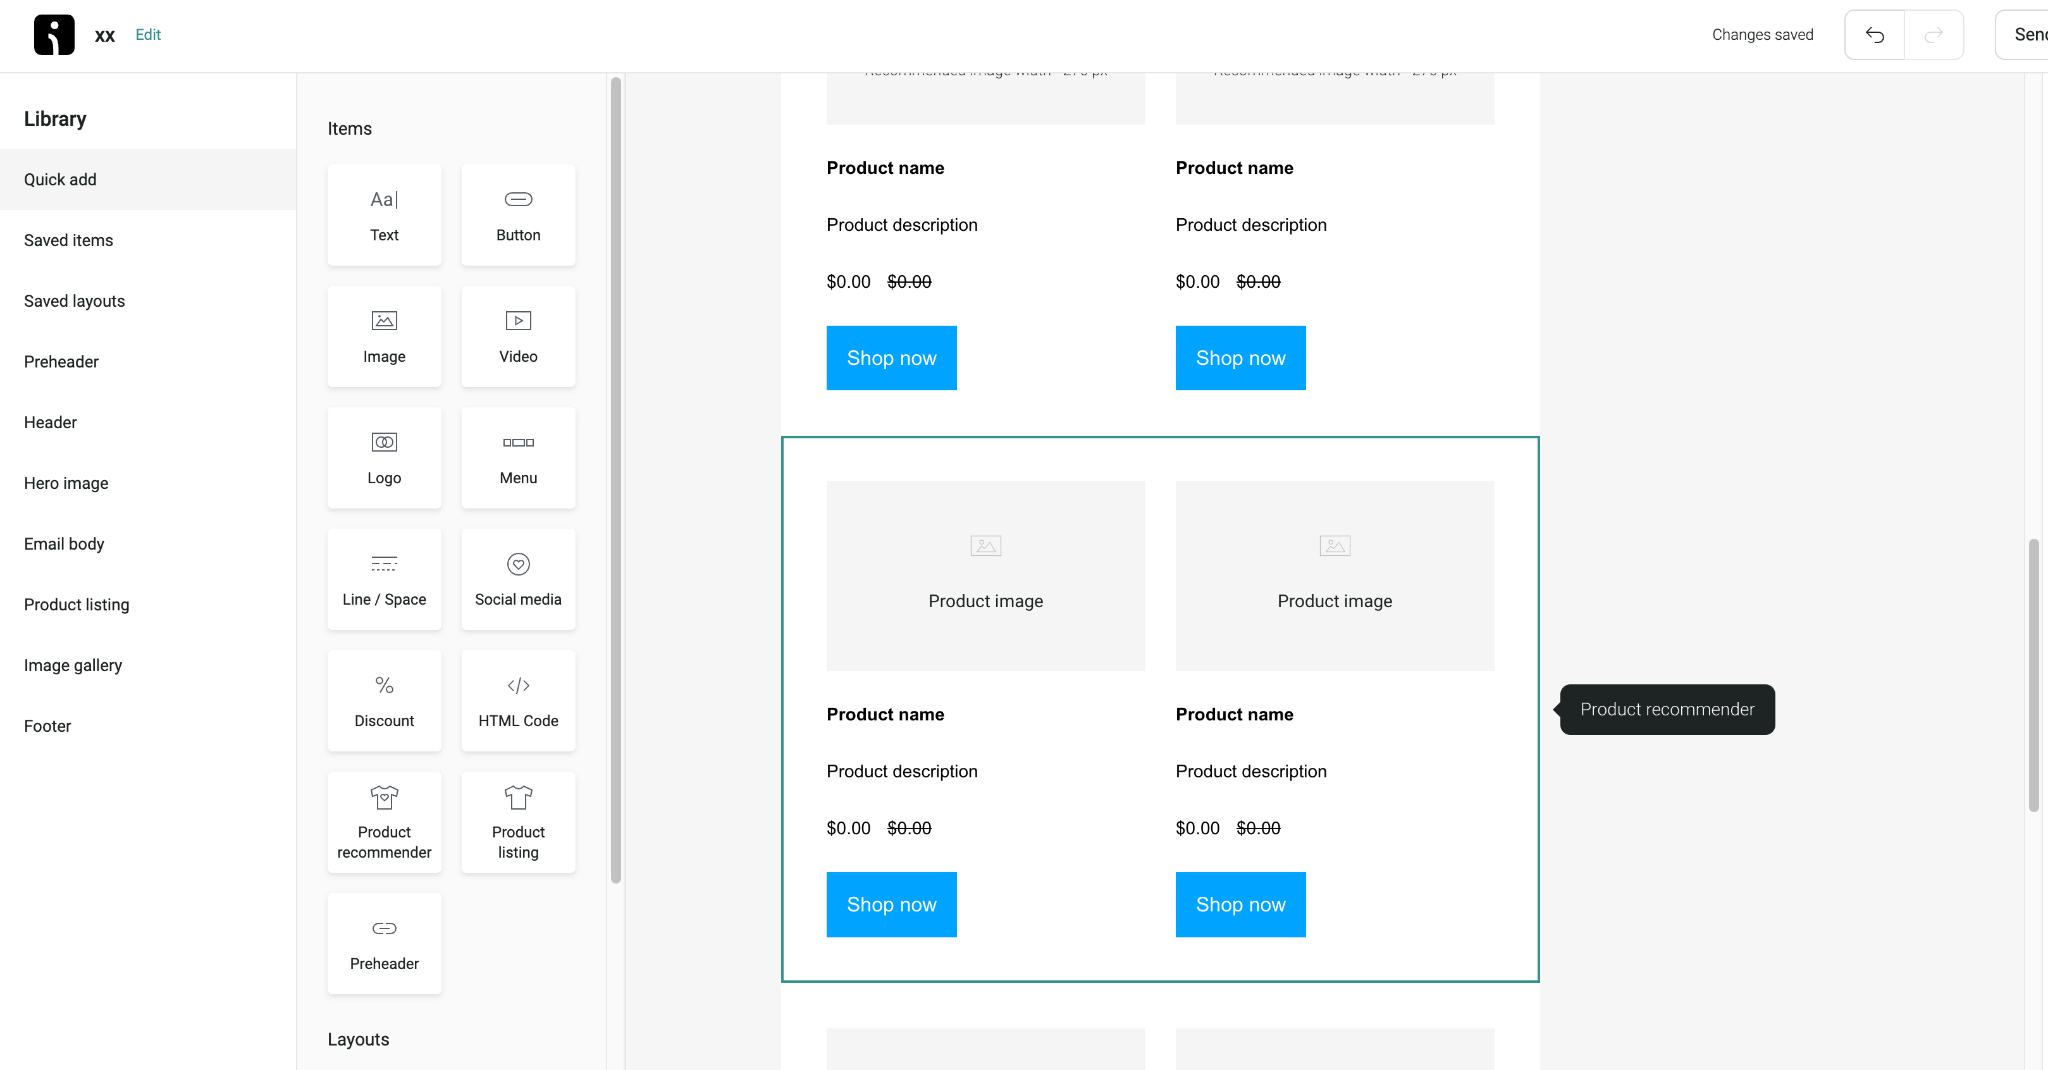
Task: Add the Video item block
Action: [x=518, y=336]
